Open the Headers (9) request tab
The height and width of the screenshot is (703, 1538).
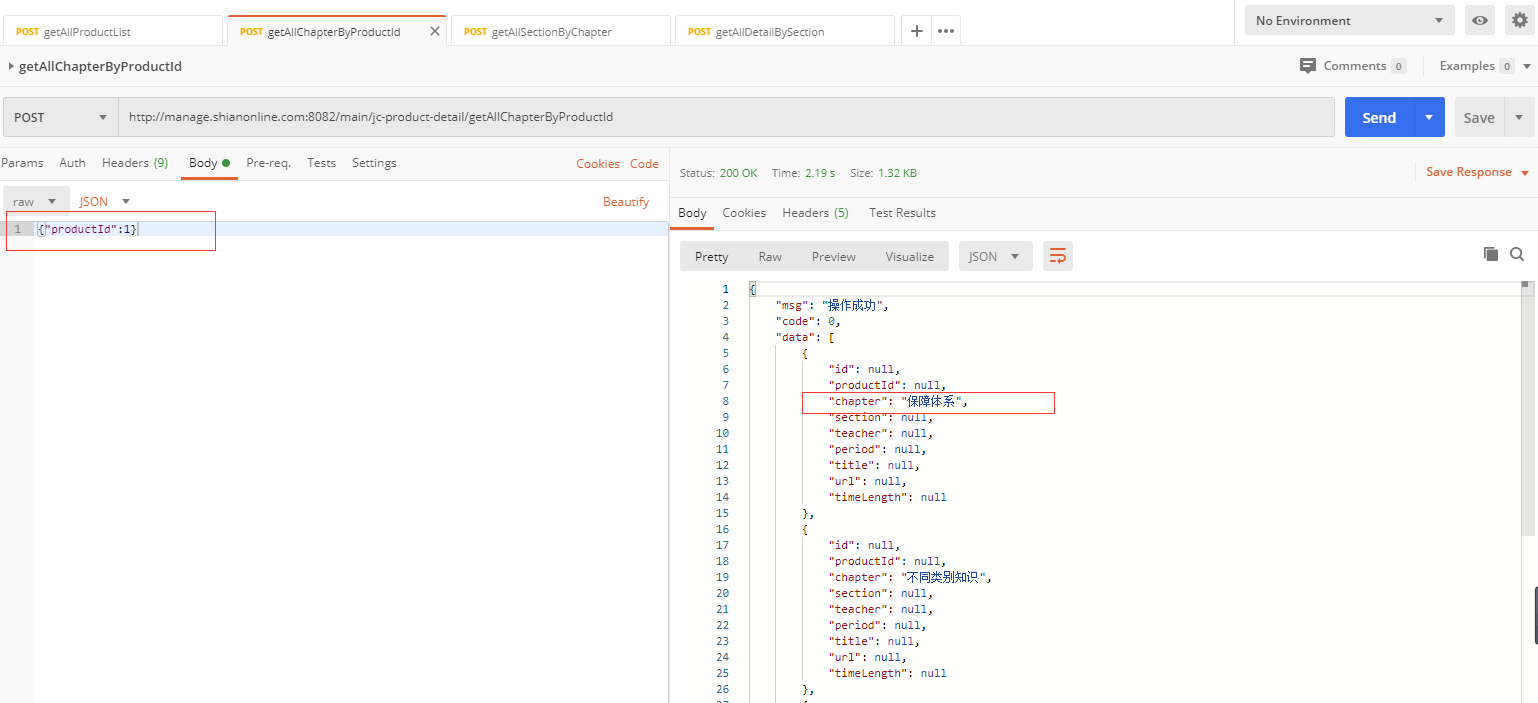click(x=135, y=163)
